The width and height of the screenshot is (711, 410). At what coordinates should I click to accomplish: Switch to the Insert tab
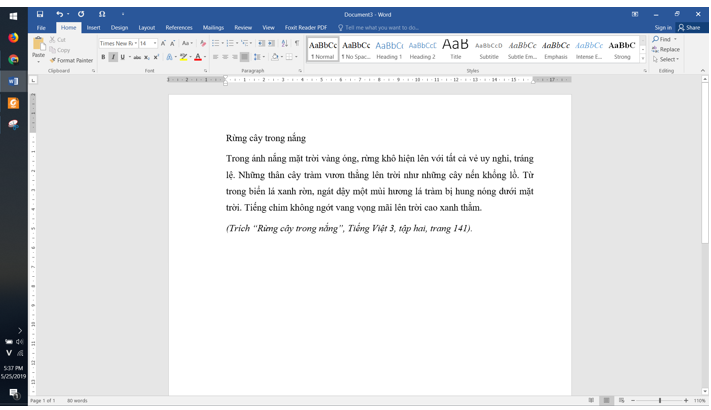pos(93,28)
